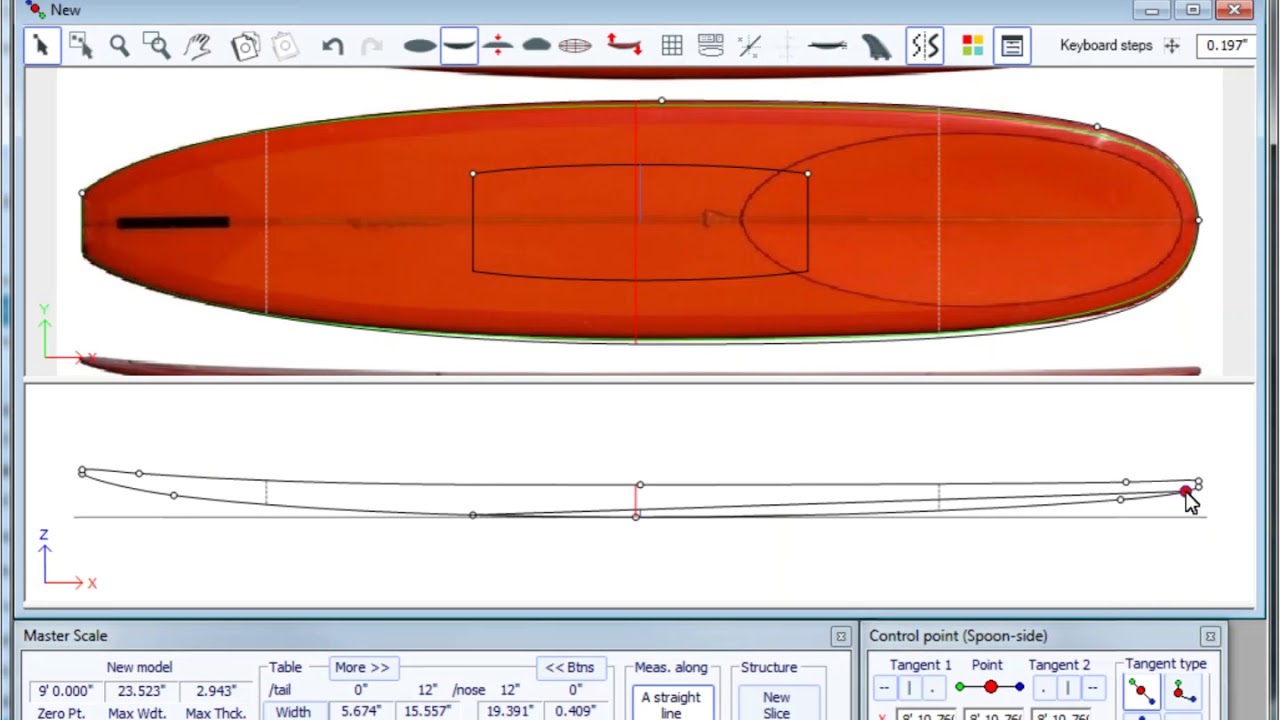Open the fin tool

(x=876, y=46)
